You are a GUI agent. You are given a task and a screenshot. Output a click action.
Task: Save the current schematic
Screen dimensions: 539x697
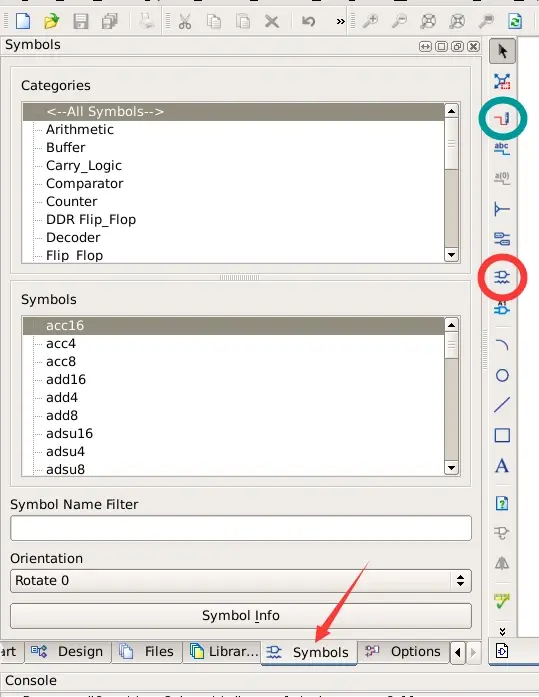[81, 21]
